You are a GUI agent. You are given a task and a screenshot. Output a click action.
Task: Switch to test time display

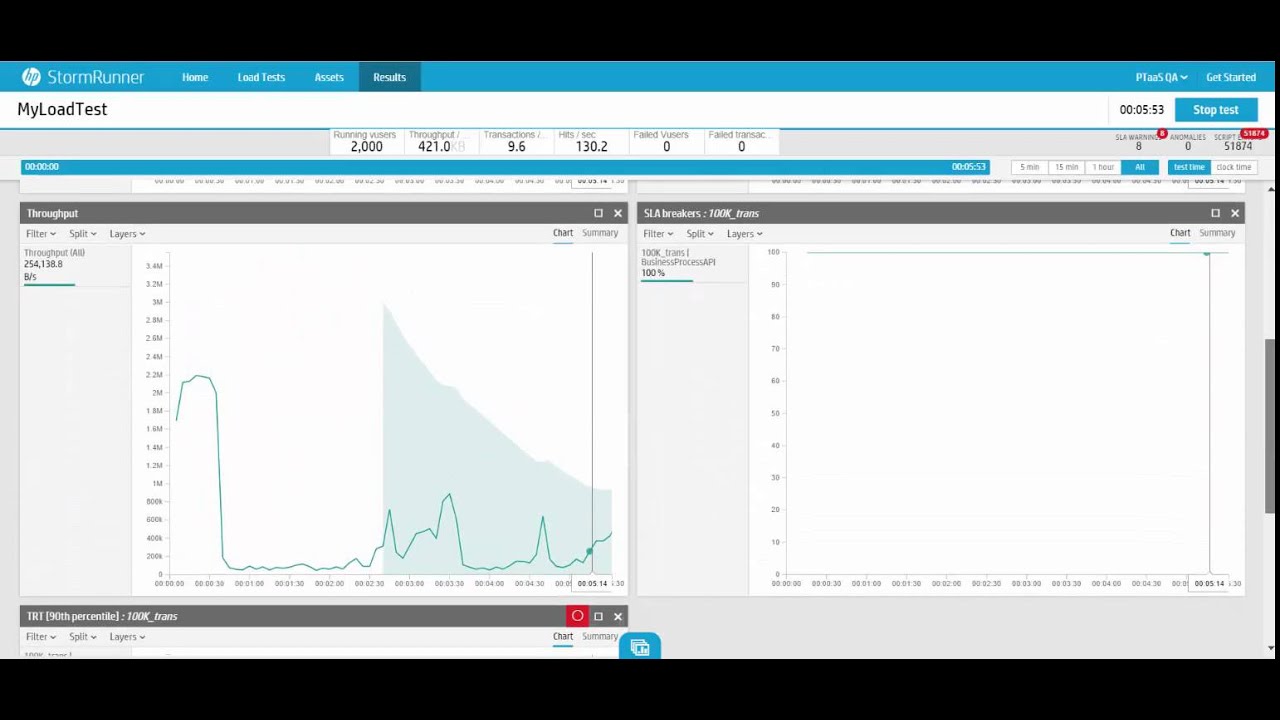(1189, 167)
